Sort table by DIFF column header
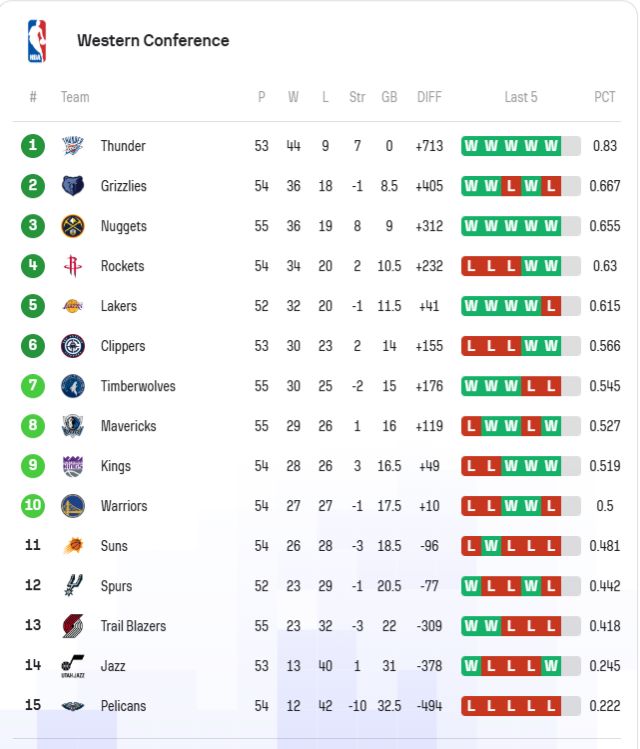640x749 pixels. pos(429,97)
